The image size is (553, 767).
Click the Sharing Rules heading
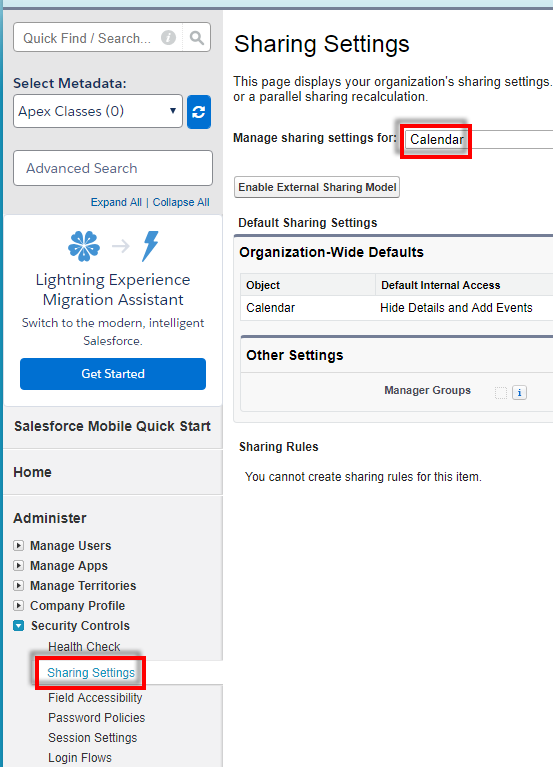point(279,447)
